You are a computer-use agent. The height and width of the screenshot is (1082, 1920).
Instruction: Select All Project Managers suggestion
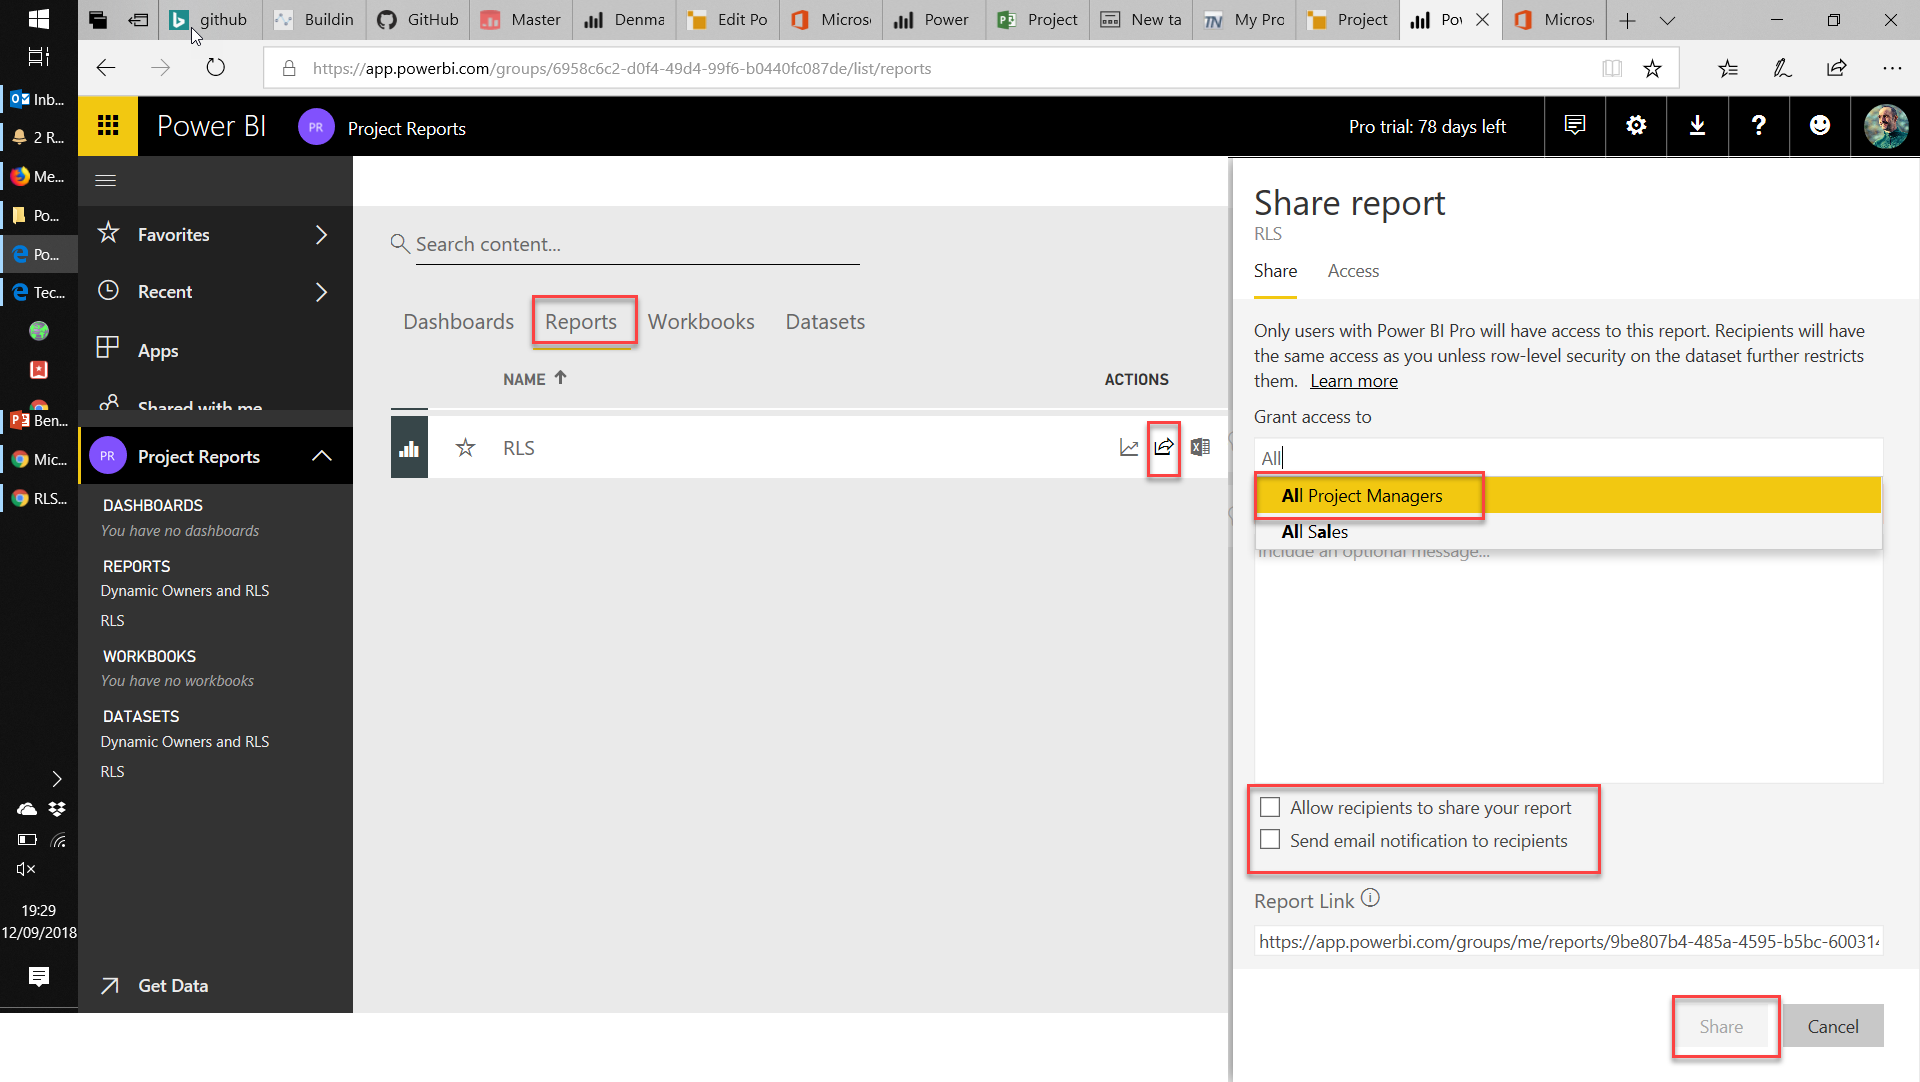[1568, 496]
